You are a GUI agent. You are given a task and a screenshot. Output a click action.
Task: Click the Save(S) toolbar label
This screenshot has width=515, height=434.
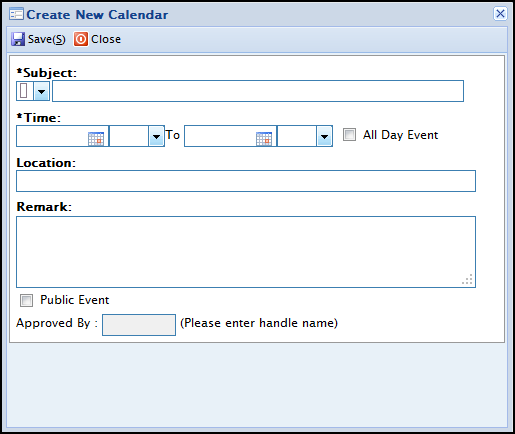[x=47, y=39]
